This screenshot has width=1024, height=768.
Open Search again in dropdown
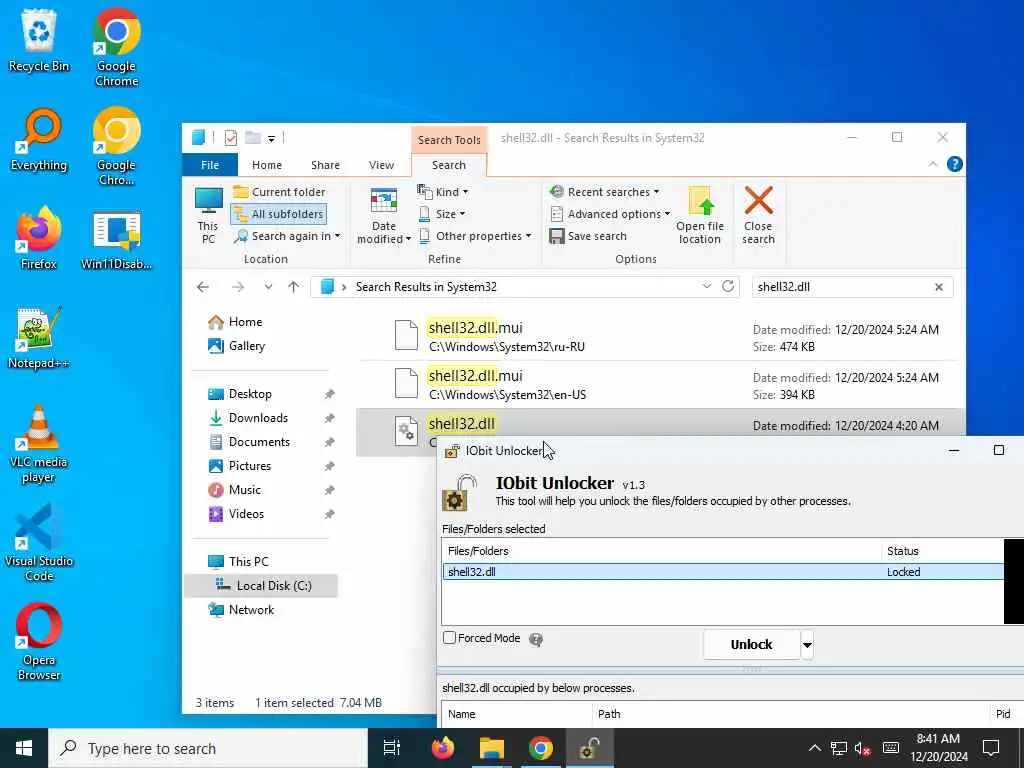pos(287,236)
